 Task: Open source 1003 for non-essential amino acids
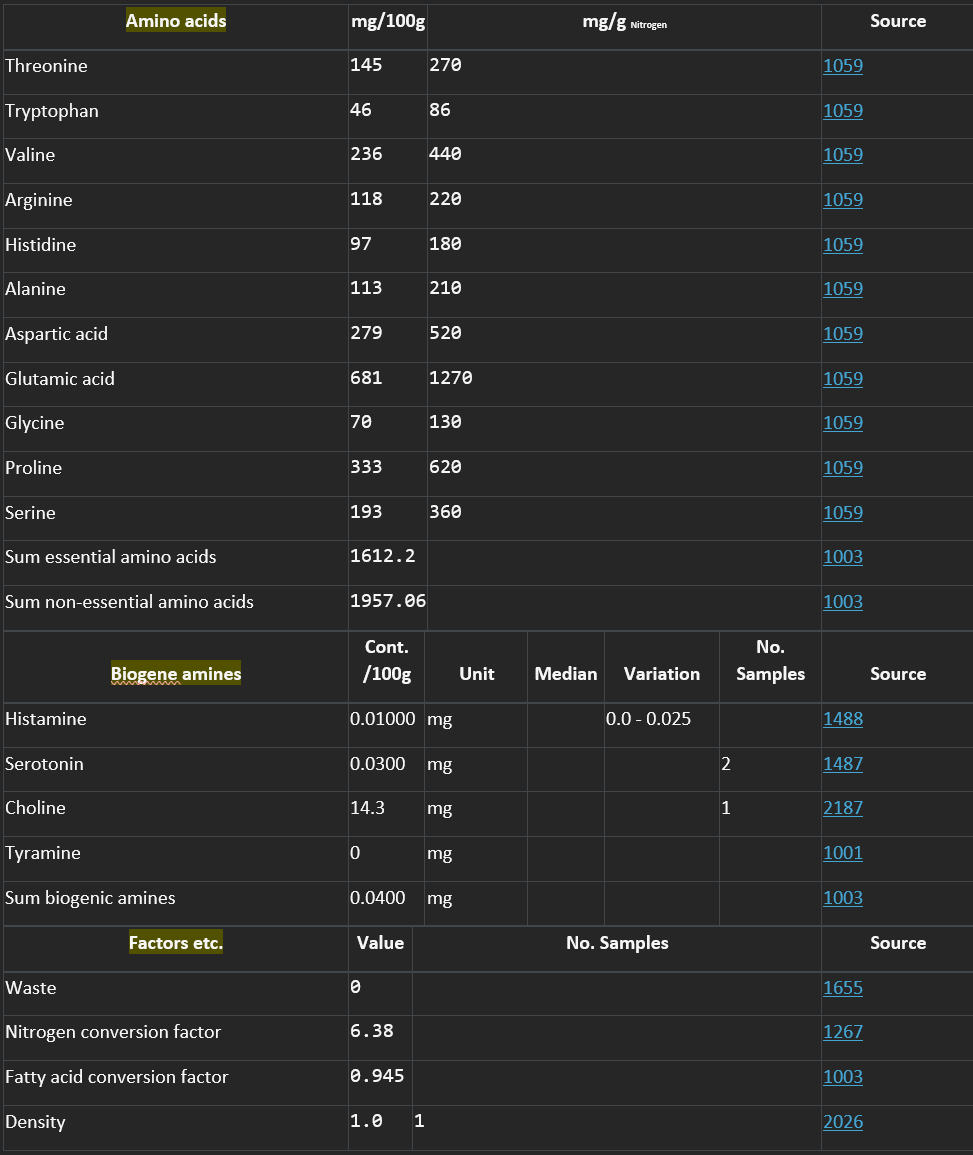click(x=843, y=602)
